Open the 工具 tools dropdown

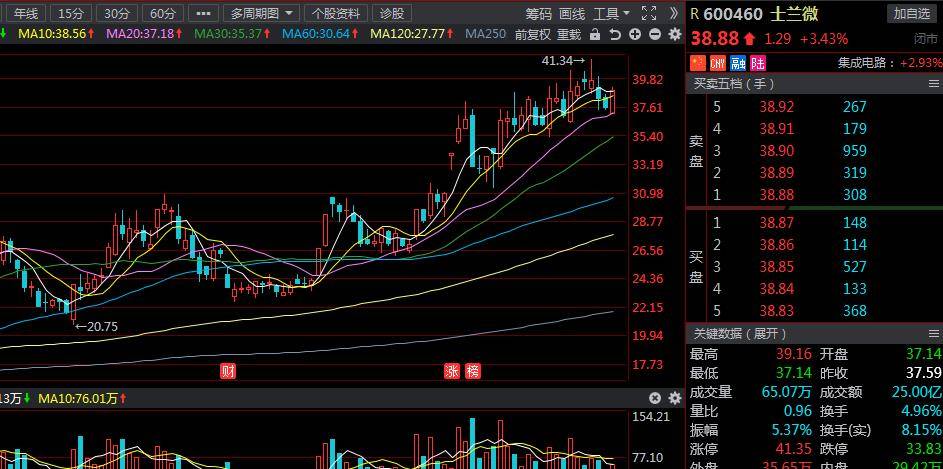pyautogui.click(x=611, y=13)
